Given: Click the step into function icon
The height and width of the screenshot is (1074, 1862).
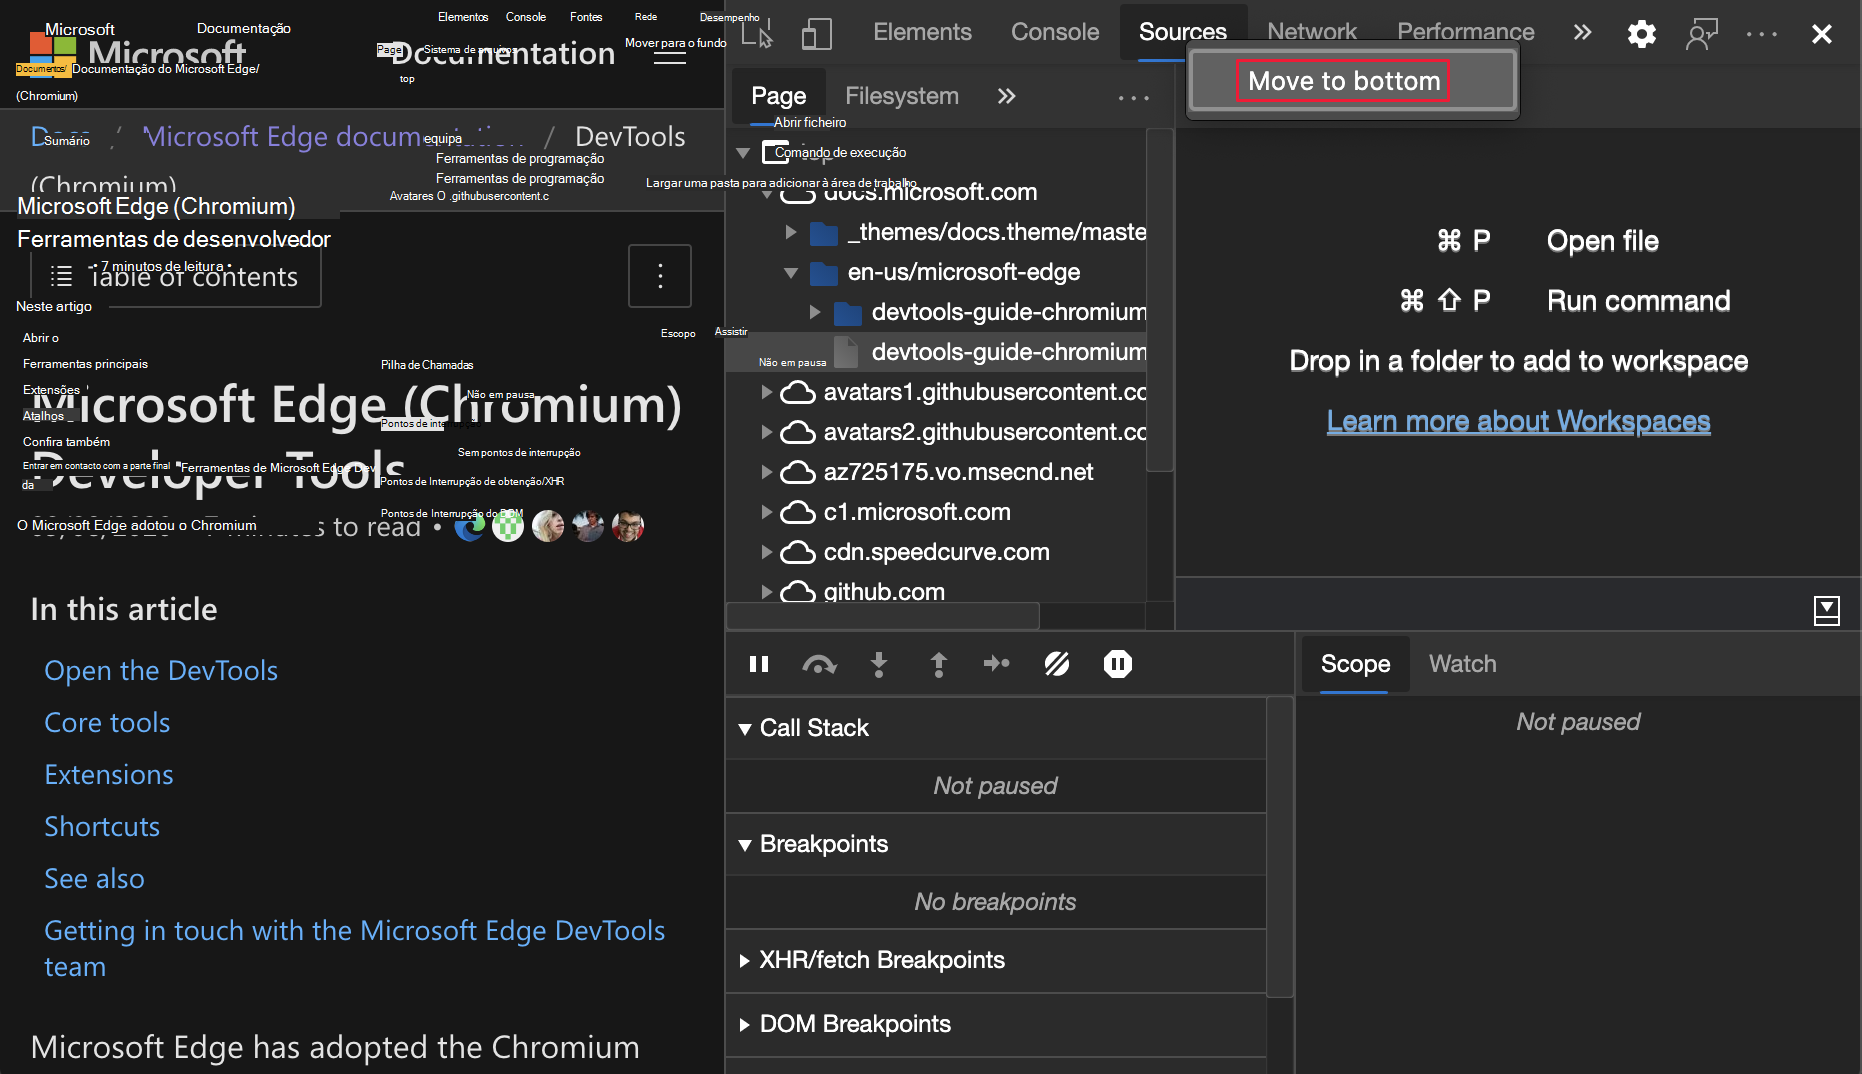Looking at the screenshot, I should click(x=879, y=664).
